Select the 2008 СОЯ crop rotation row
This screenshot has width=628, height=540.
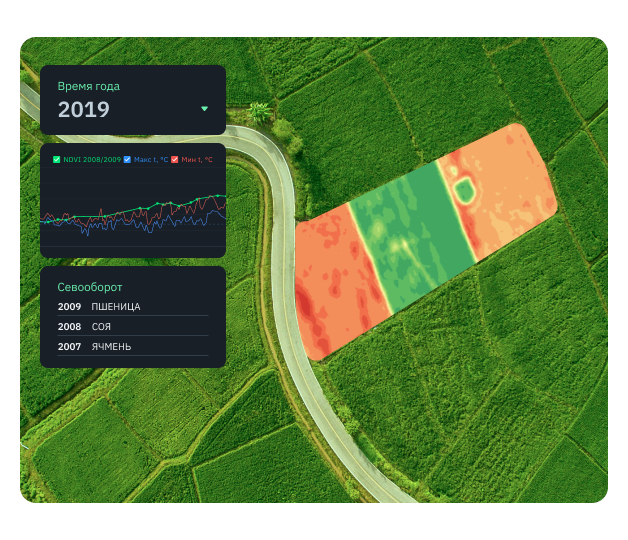(133, 327)
